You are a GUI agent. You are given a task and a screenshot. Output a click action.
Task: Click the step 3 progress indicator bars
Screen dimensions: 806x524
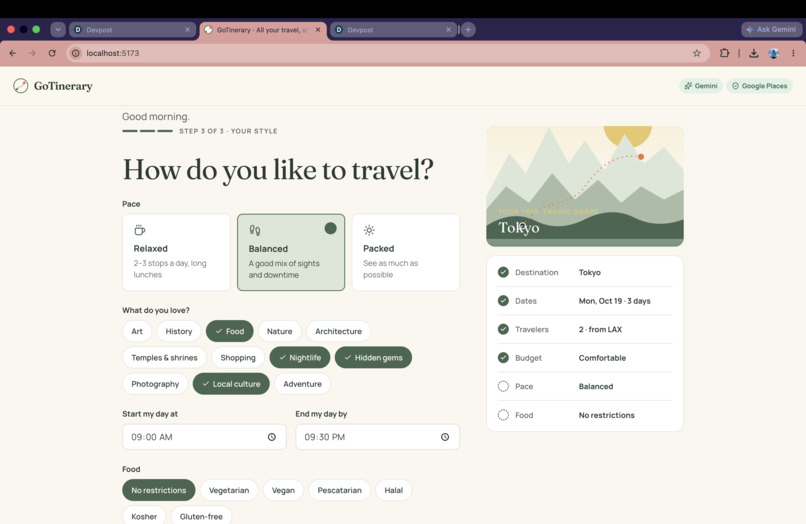pyautogui.click(x=148, y=131)
